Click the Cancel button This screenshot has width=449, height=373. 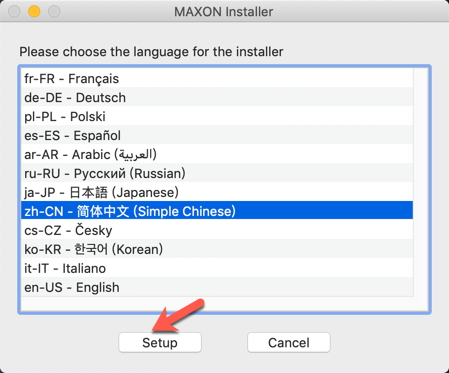pos(289,342)
